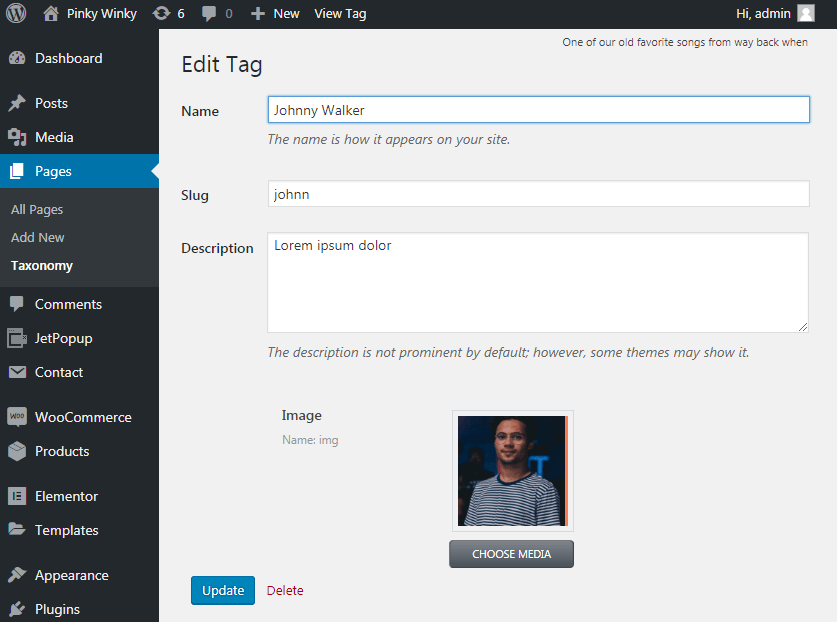Click the Name field with Johnny Walker
Screen dimensions: 837x622
[x=539, y=109]
